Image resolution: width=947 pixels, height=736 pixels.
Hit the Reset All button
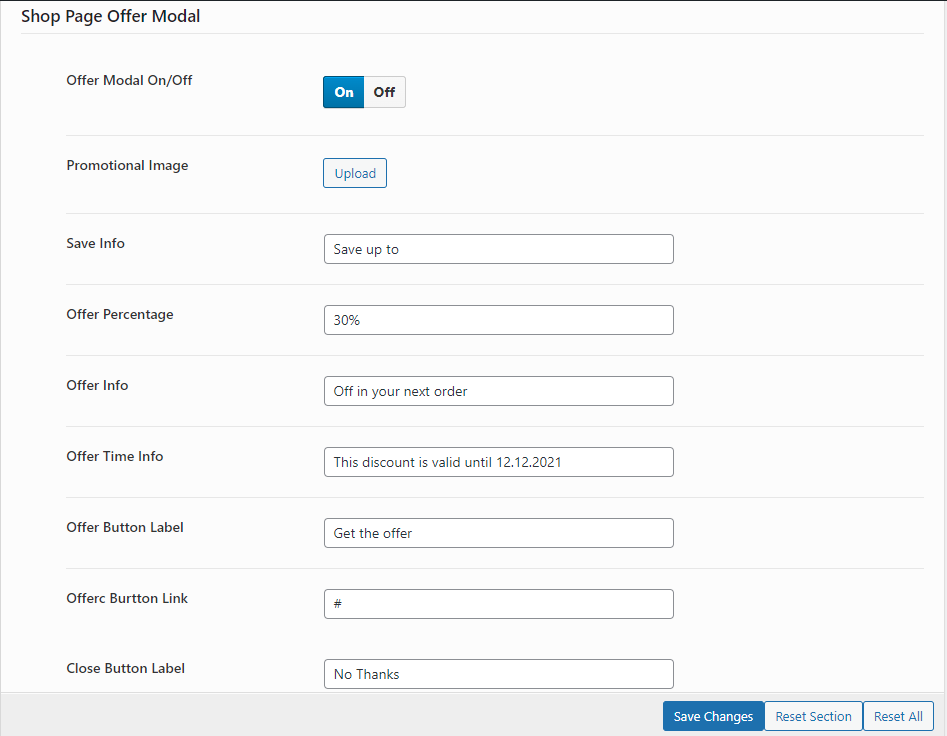click(x=898, y=716)
